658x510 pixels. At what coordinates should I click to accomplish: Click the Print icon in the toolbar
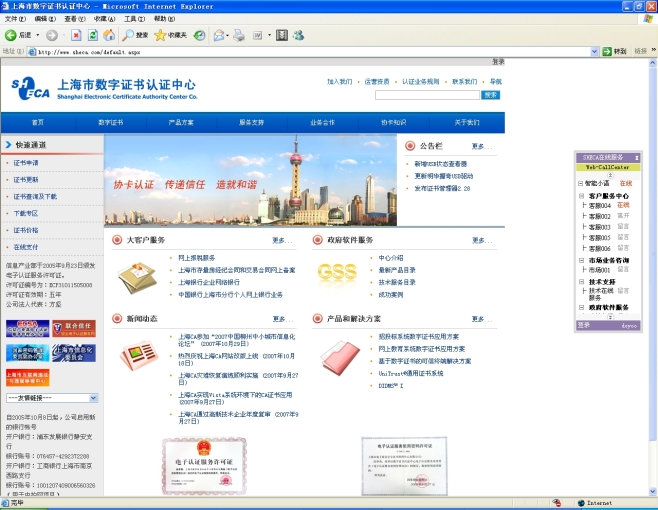coord(239,35)
